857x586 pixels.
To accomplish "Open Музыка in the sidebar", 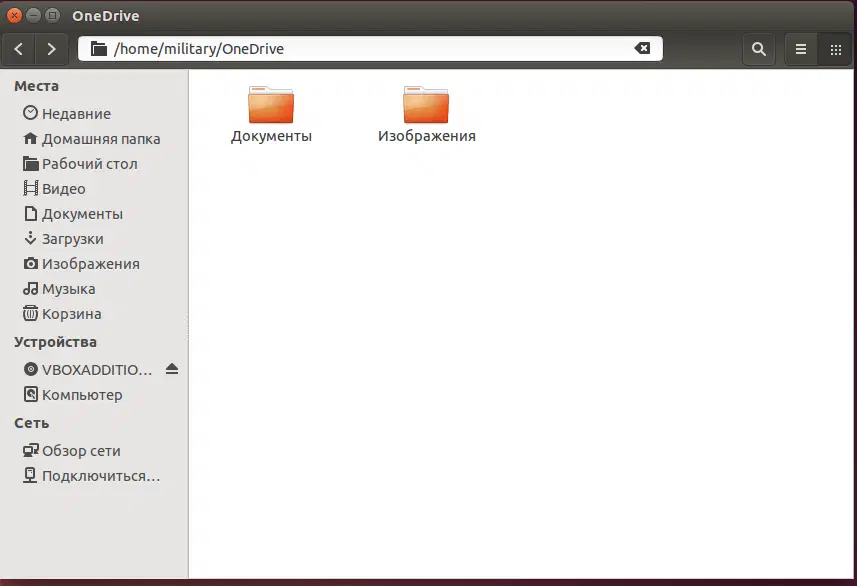I will point(94,289).
